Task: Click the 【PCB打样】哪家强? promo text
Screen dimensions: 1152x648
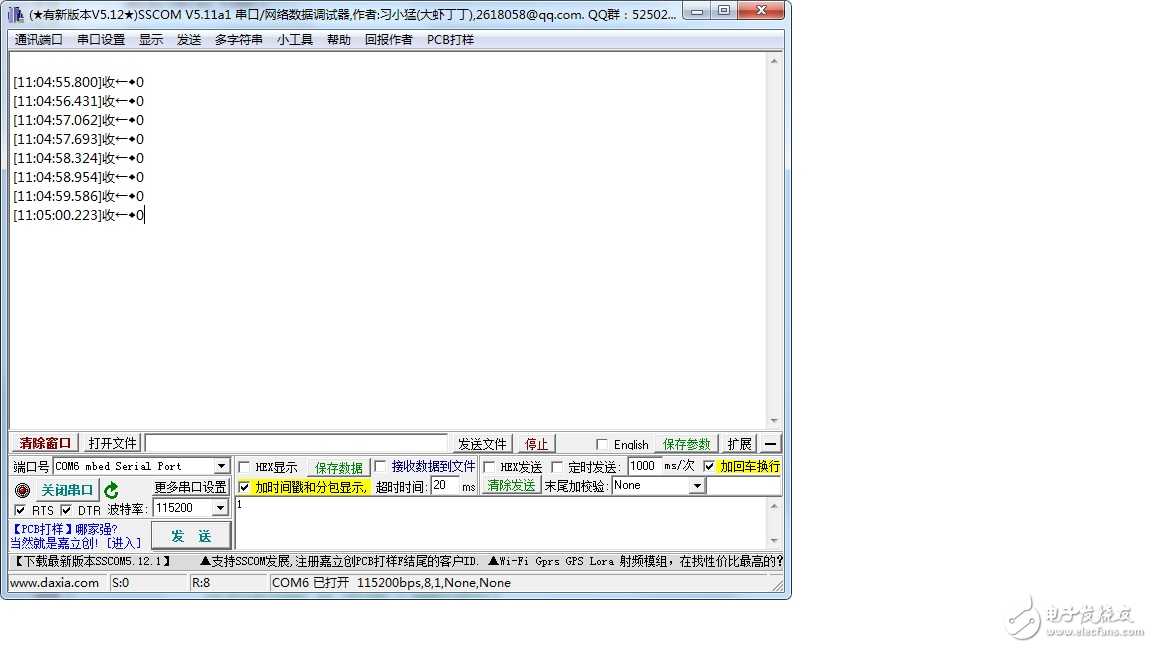Action: click(x=65, y=529)
